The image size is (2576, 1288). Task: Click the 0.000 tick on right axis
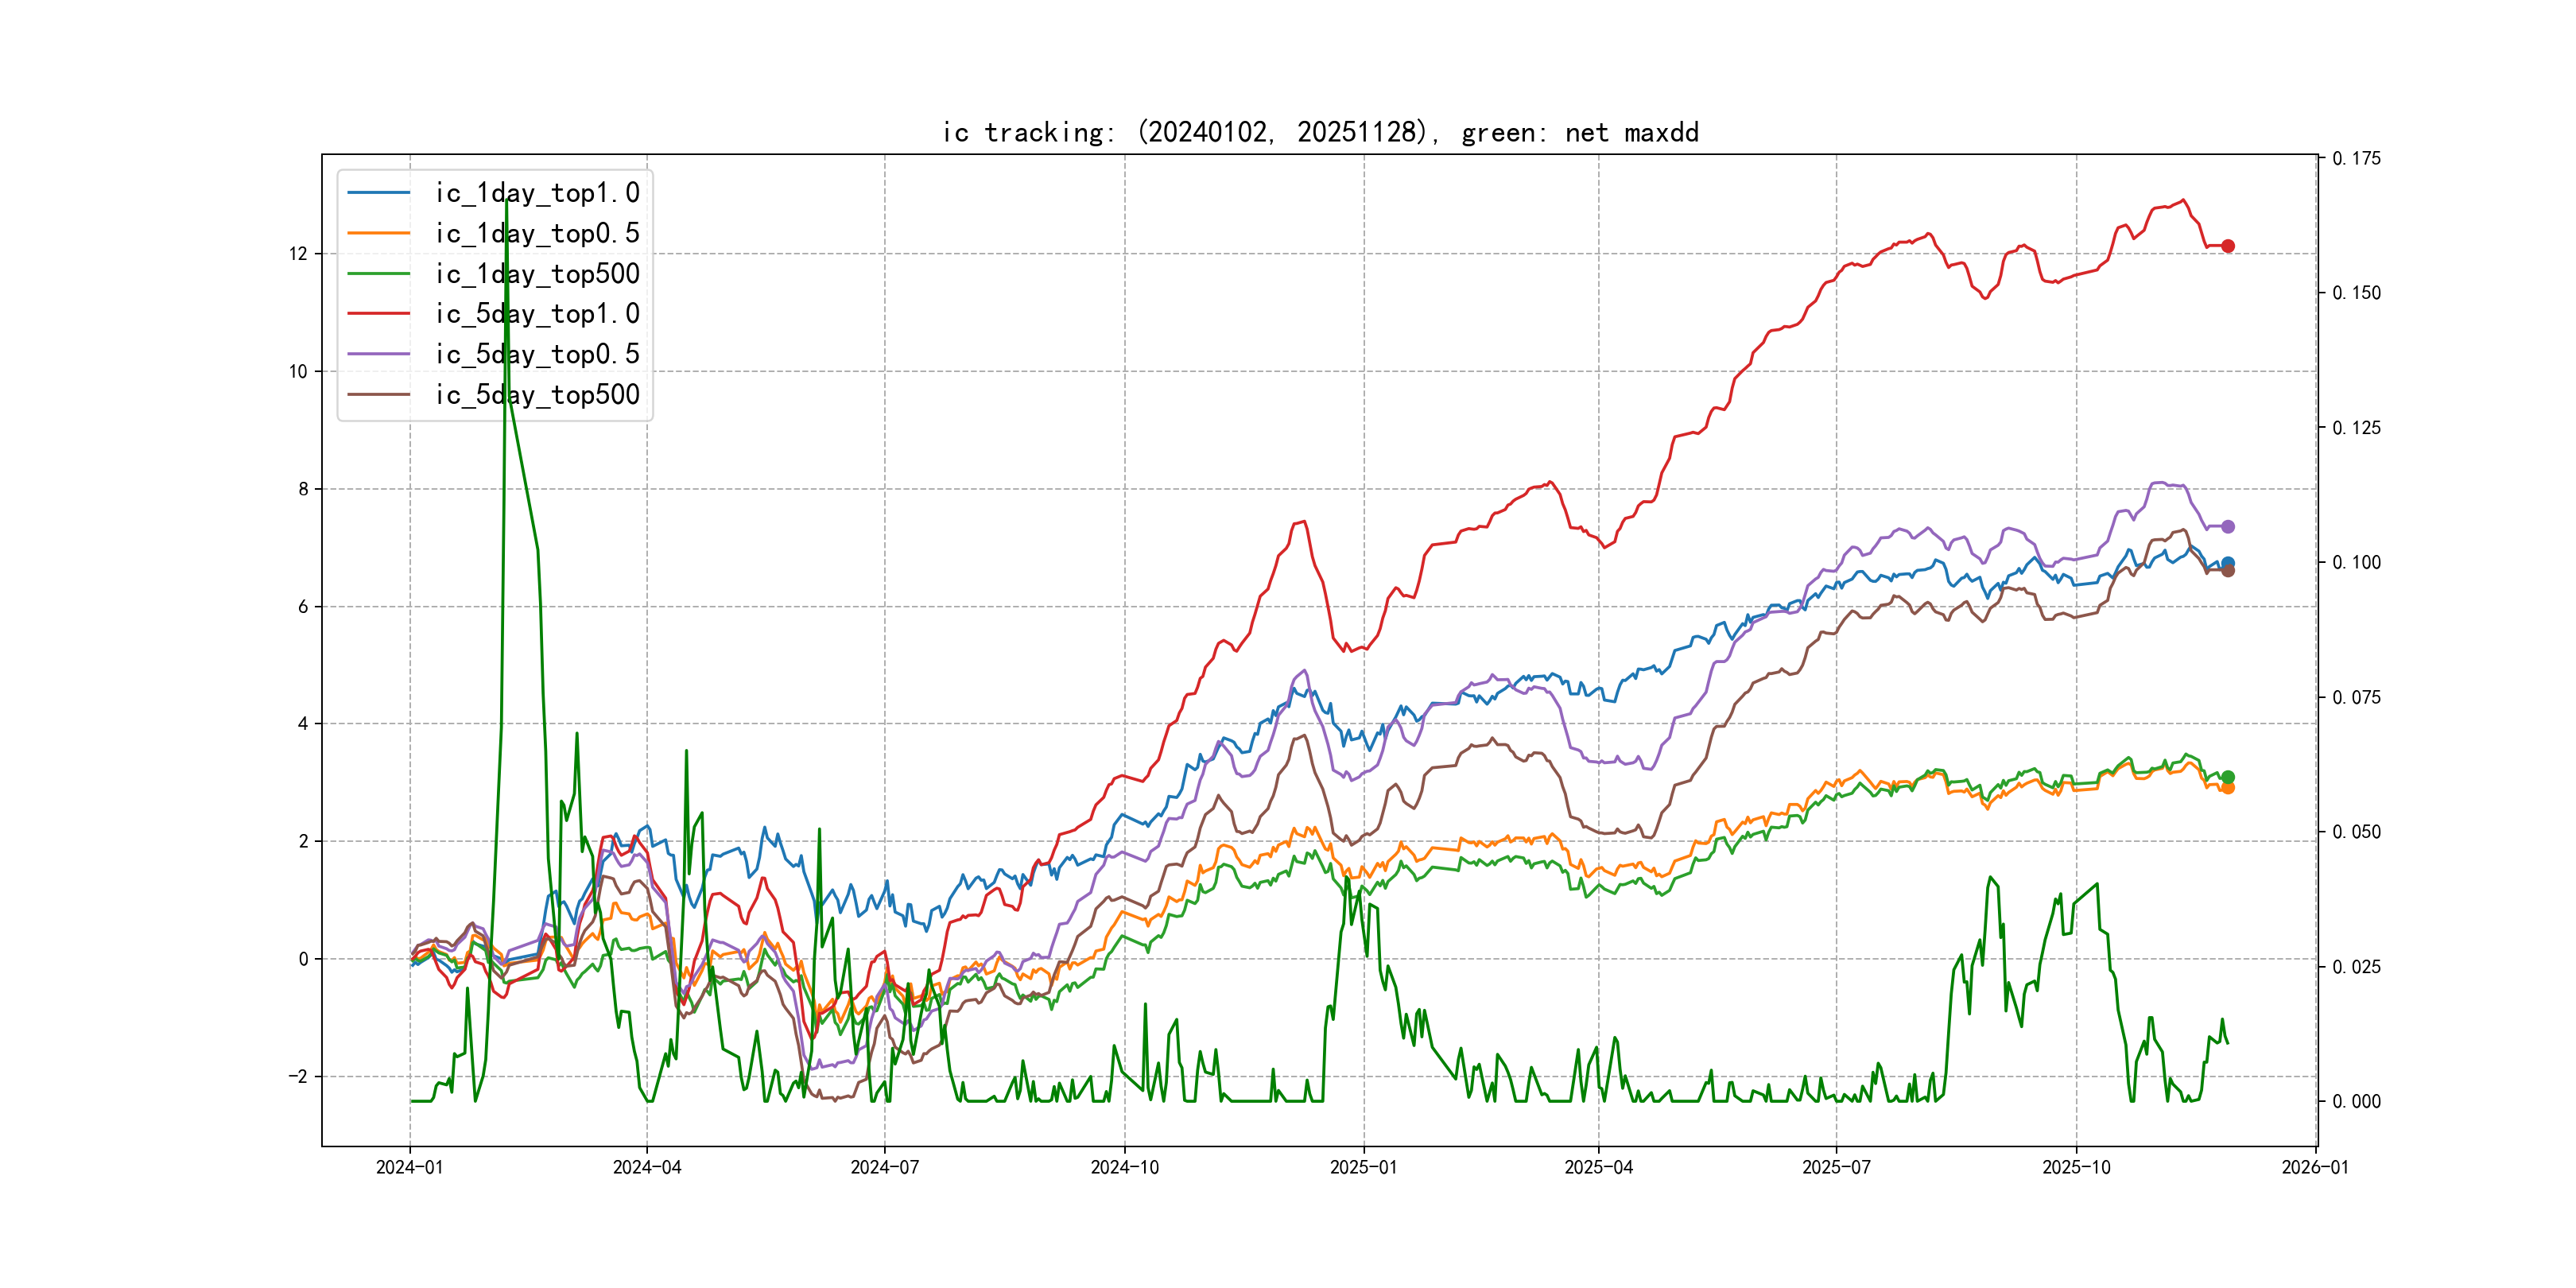tap(2356, 1102)
